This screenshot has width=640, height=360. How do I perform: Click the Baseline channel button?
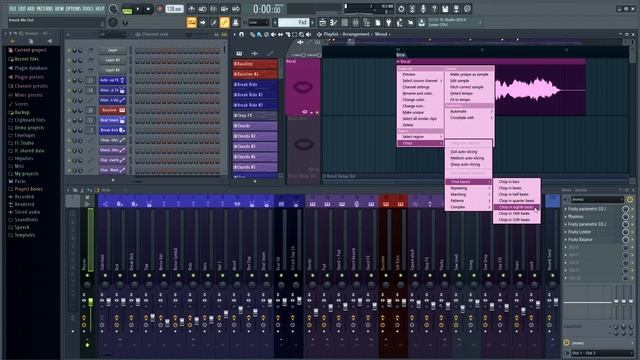click(x=113, y=110)
